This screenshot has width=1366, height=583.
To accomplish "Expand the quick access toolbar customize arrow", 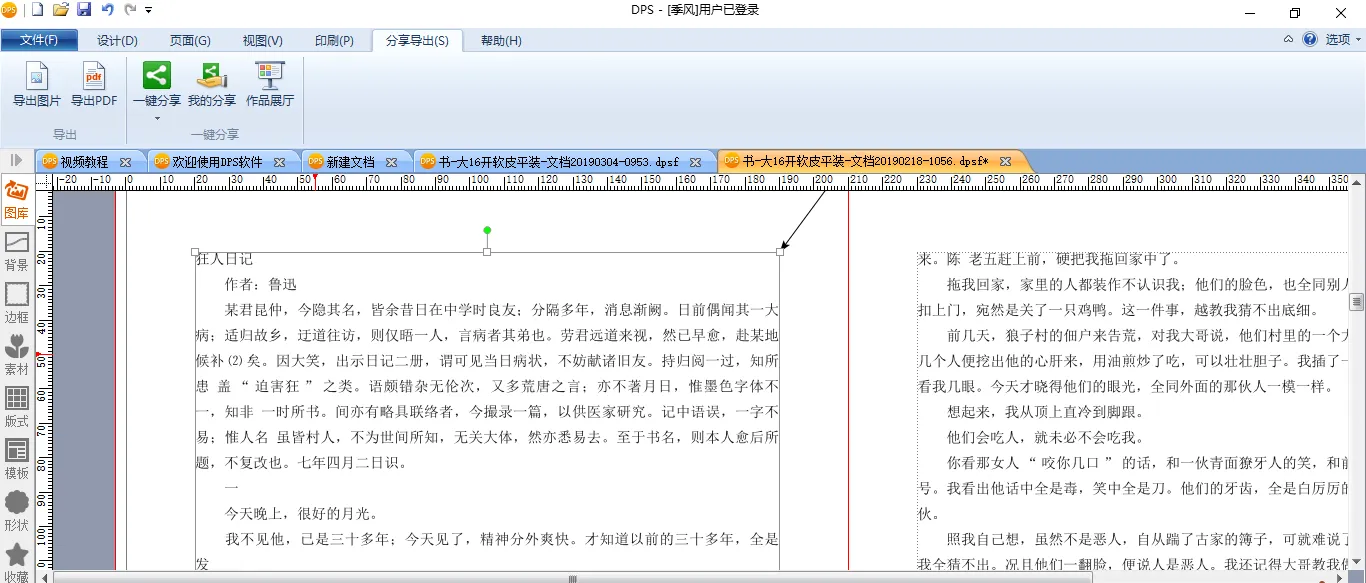I will (x=149, y=10).
